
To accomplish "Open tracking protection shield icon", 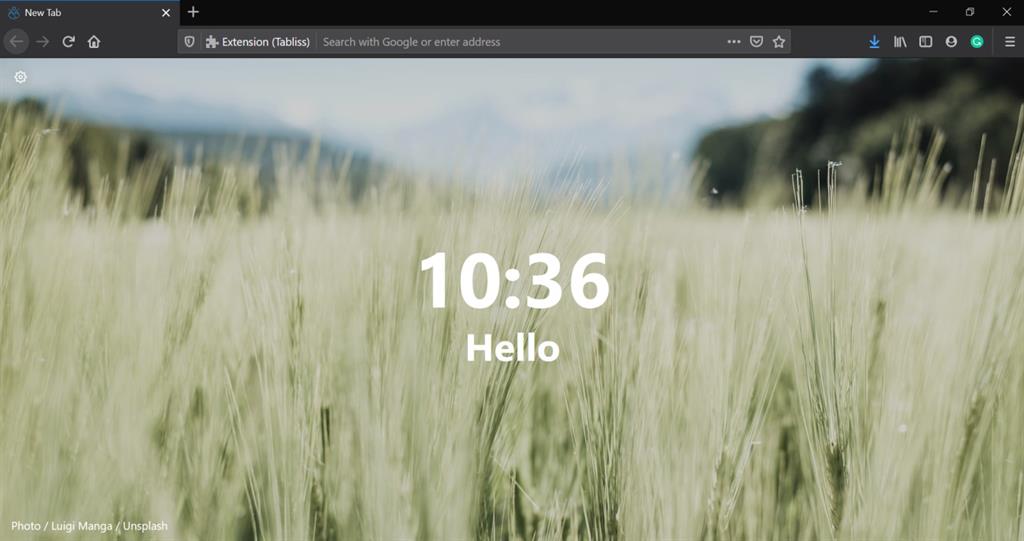I will pos(189,42).
